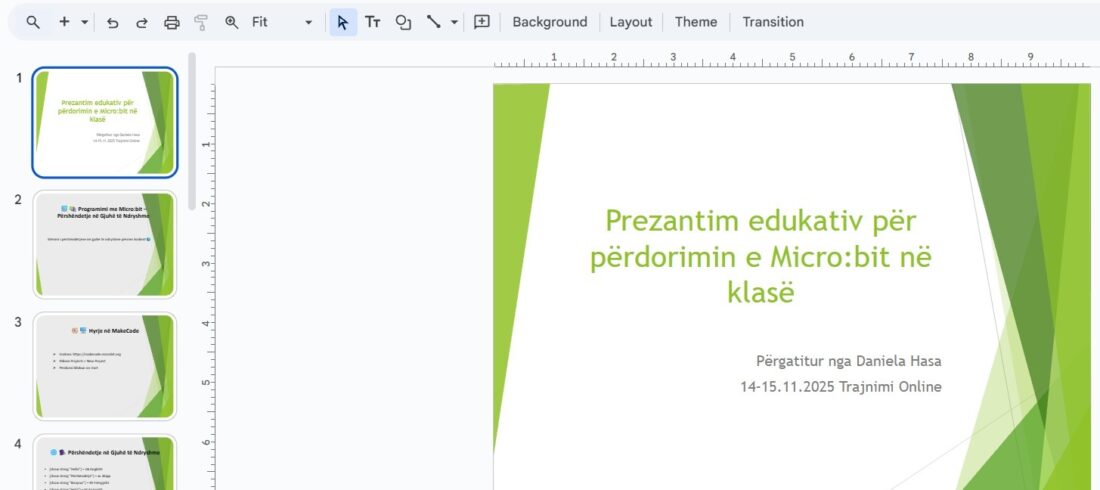Open the Theme panel
1100x490 pixels.
(x=695, y=22)
